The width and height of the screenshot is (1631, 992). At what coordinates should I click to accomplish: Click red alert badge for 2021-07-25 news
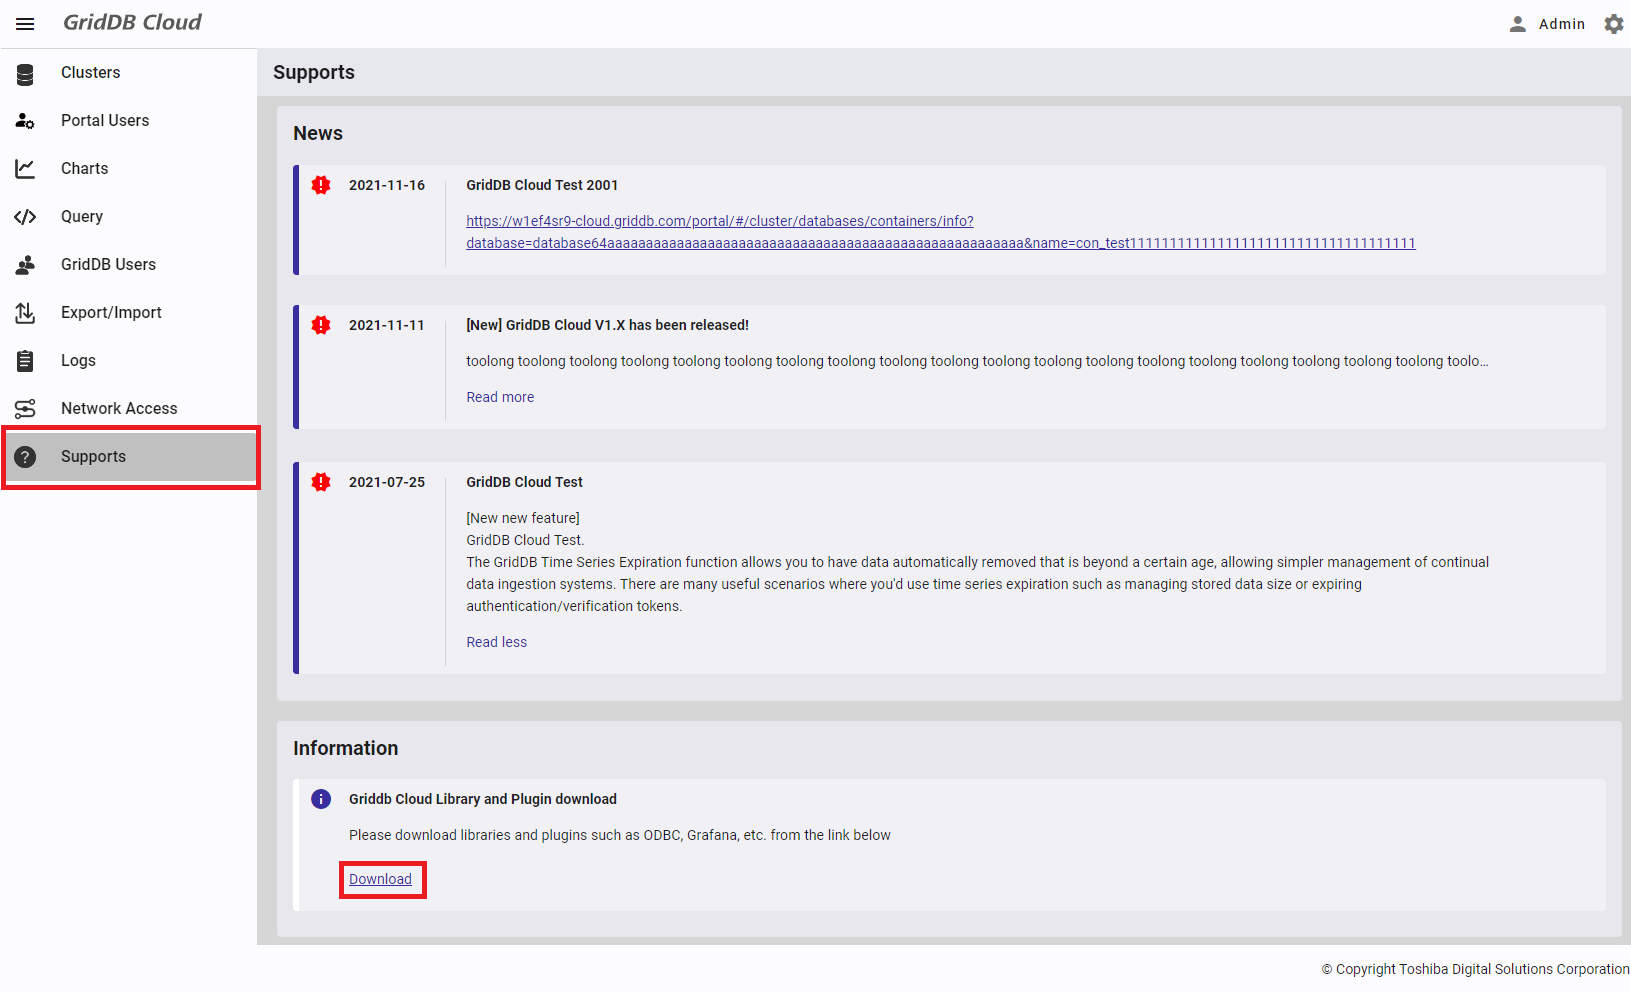321,482
